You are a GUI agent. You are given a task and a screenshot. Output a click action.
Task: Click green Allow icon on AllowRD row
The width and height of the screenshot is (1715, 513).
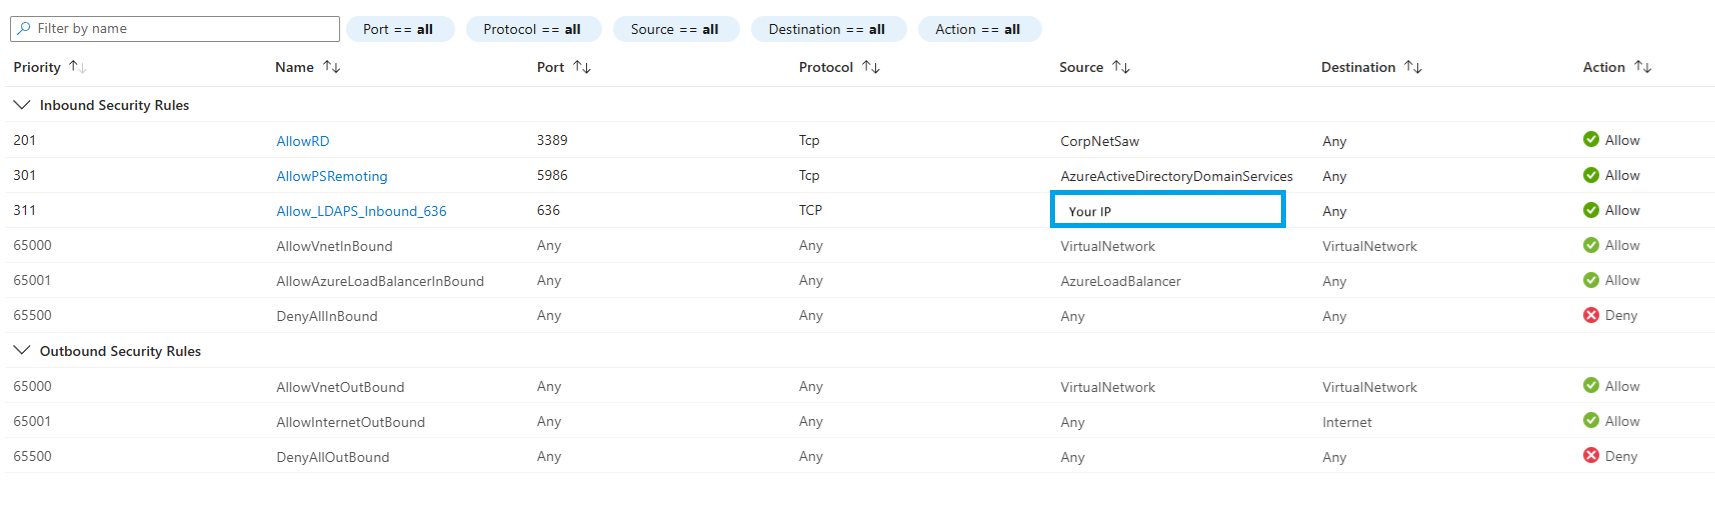tap(1590, 140)
